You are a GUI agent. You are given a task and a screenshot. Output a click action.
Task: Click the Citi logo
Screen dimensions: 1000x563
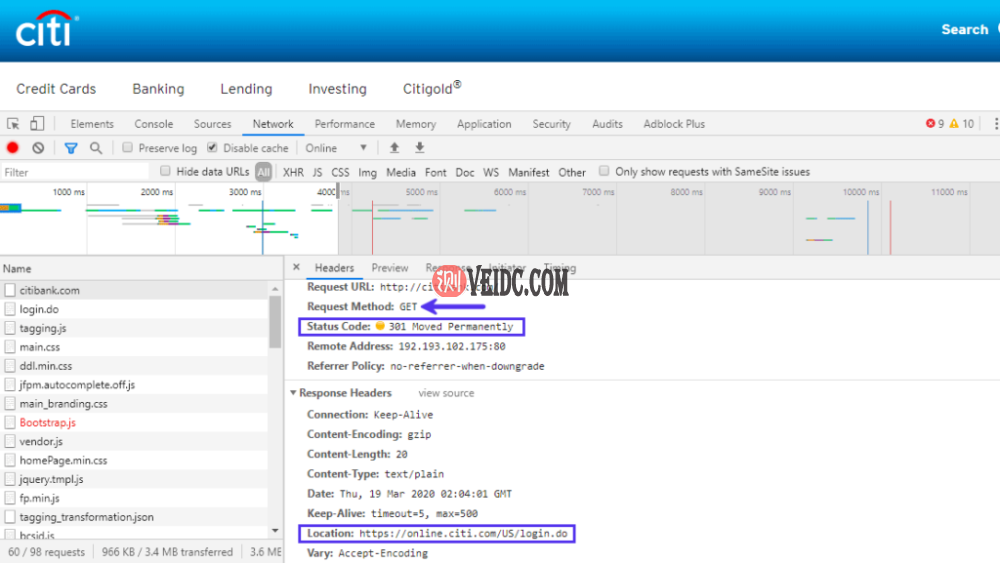(x=47, y=29)
